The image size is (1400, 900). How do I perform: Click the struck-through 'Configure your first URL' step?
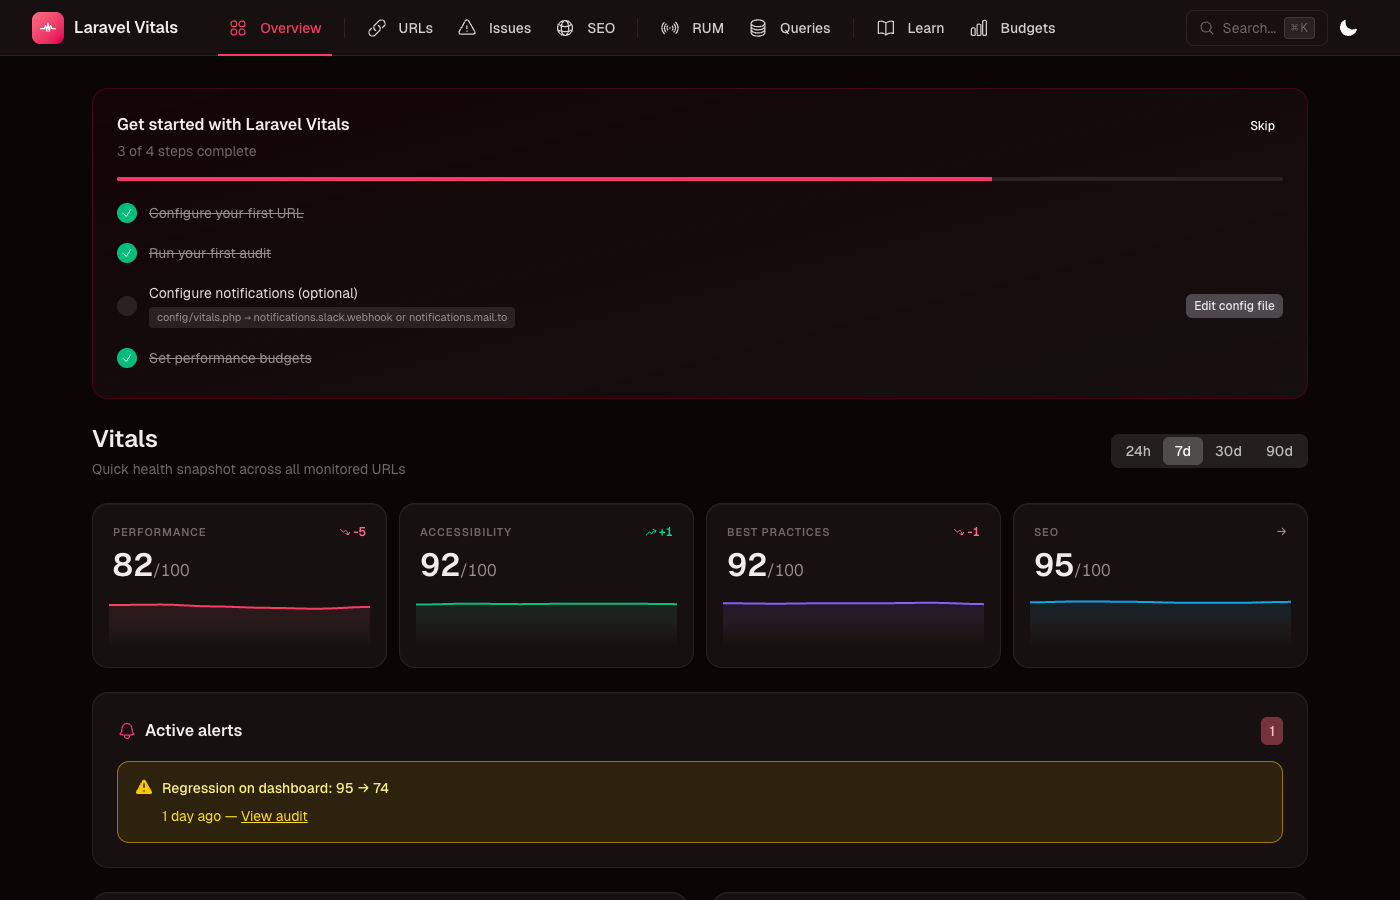click(226, 213)
